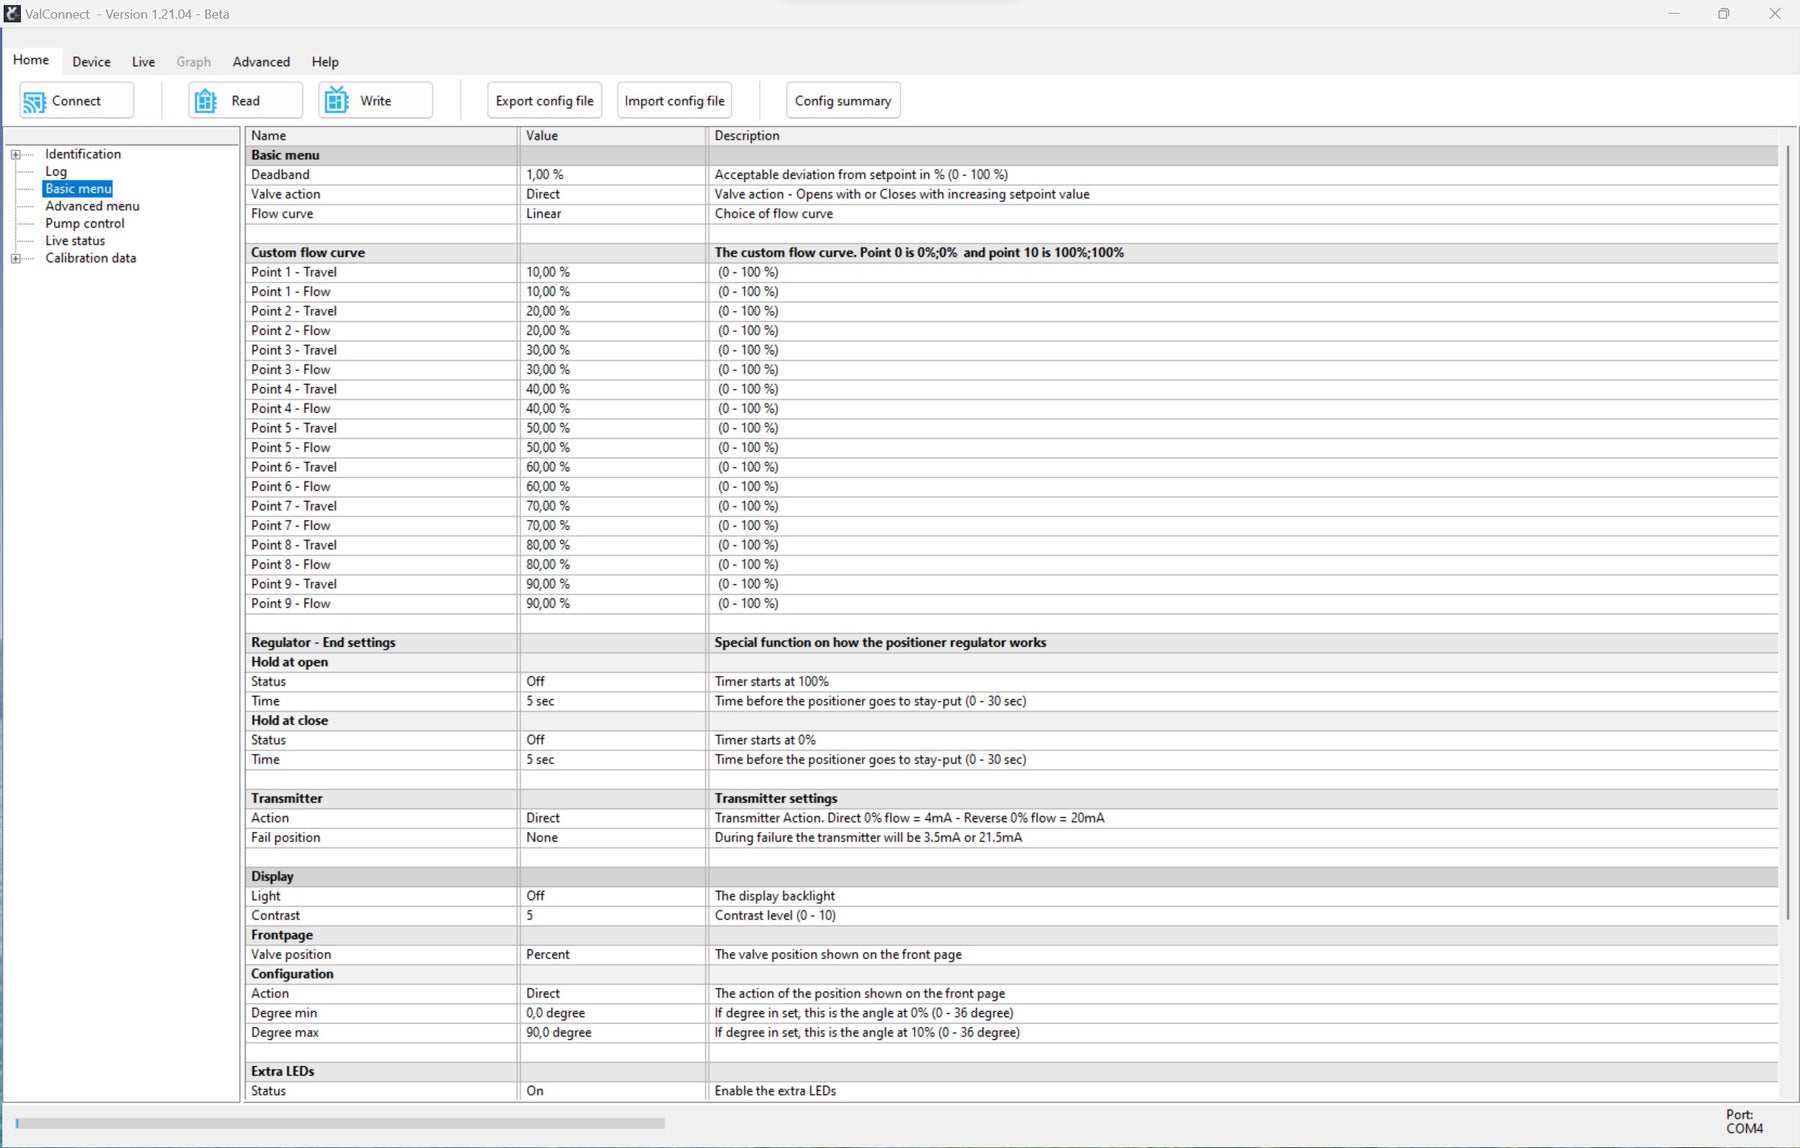Image resolution: width=1800 pixels, height=1148 pixels.
Task: Click the horizontal scrollbar at the bottom
Action: tap(340, 1122)
